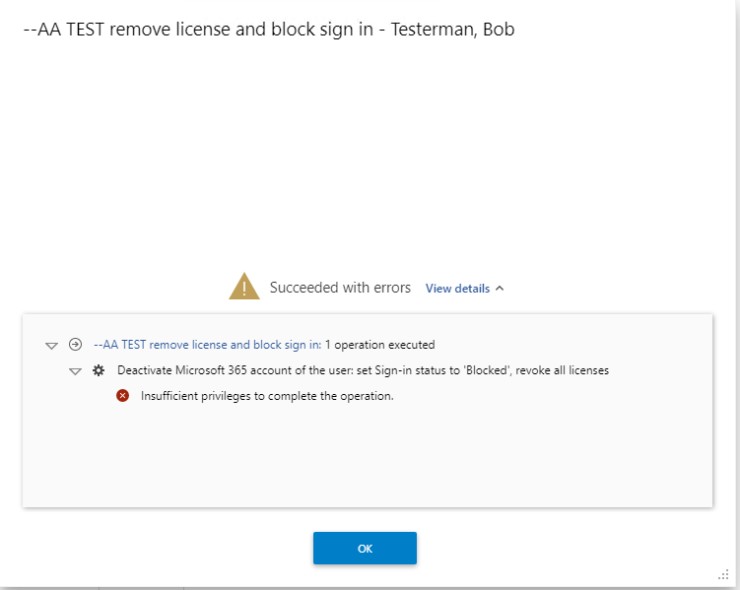
Task: Collapse details using the chevron beside View details
Action: (500, 288)
